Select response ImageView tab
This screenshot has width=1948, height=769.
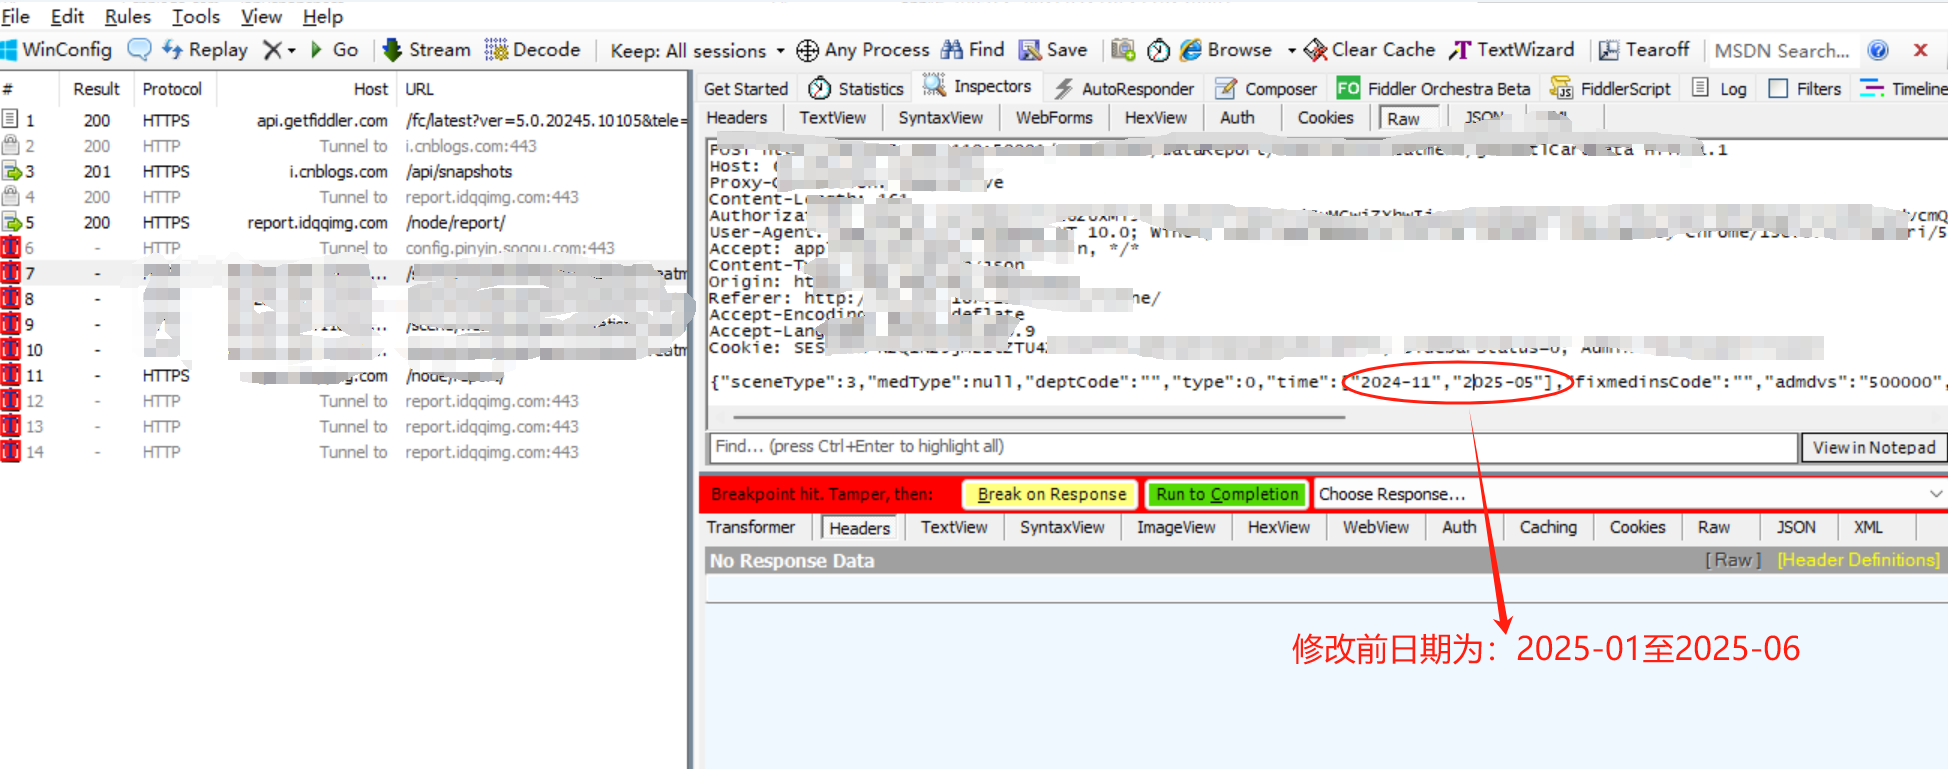1176,527
